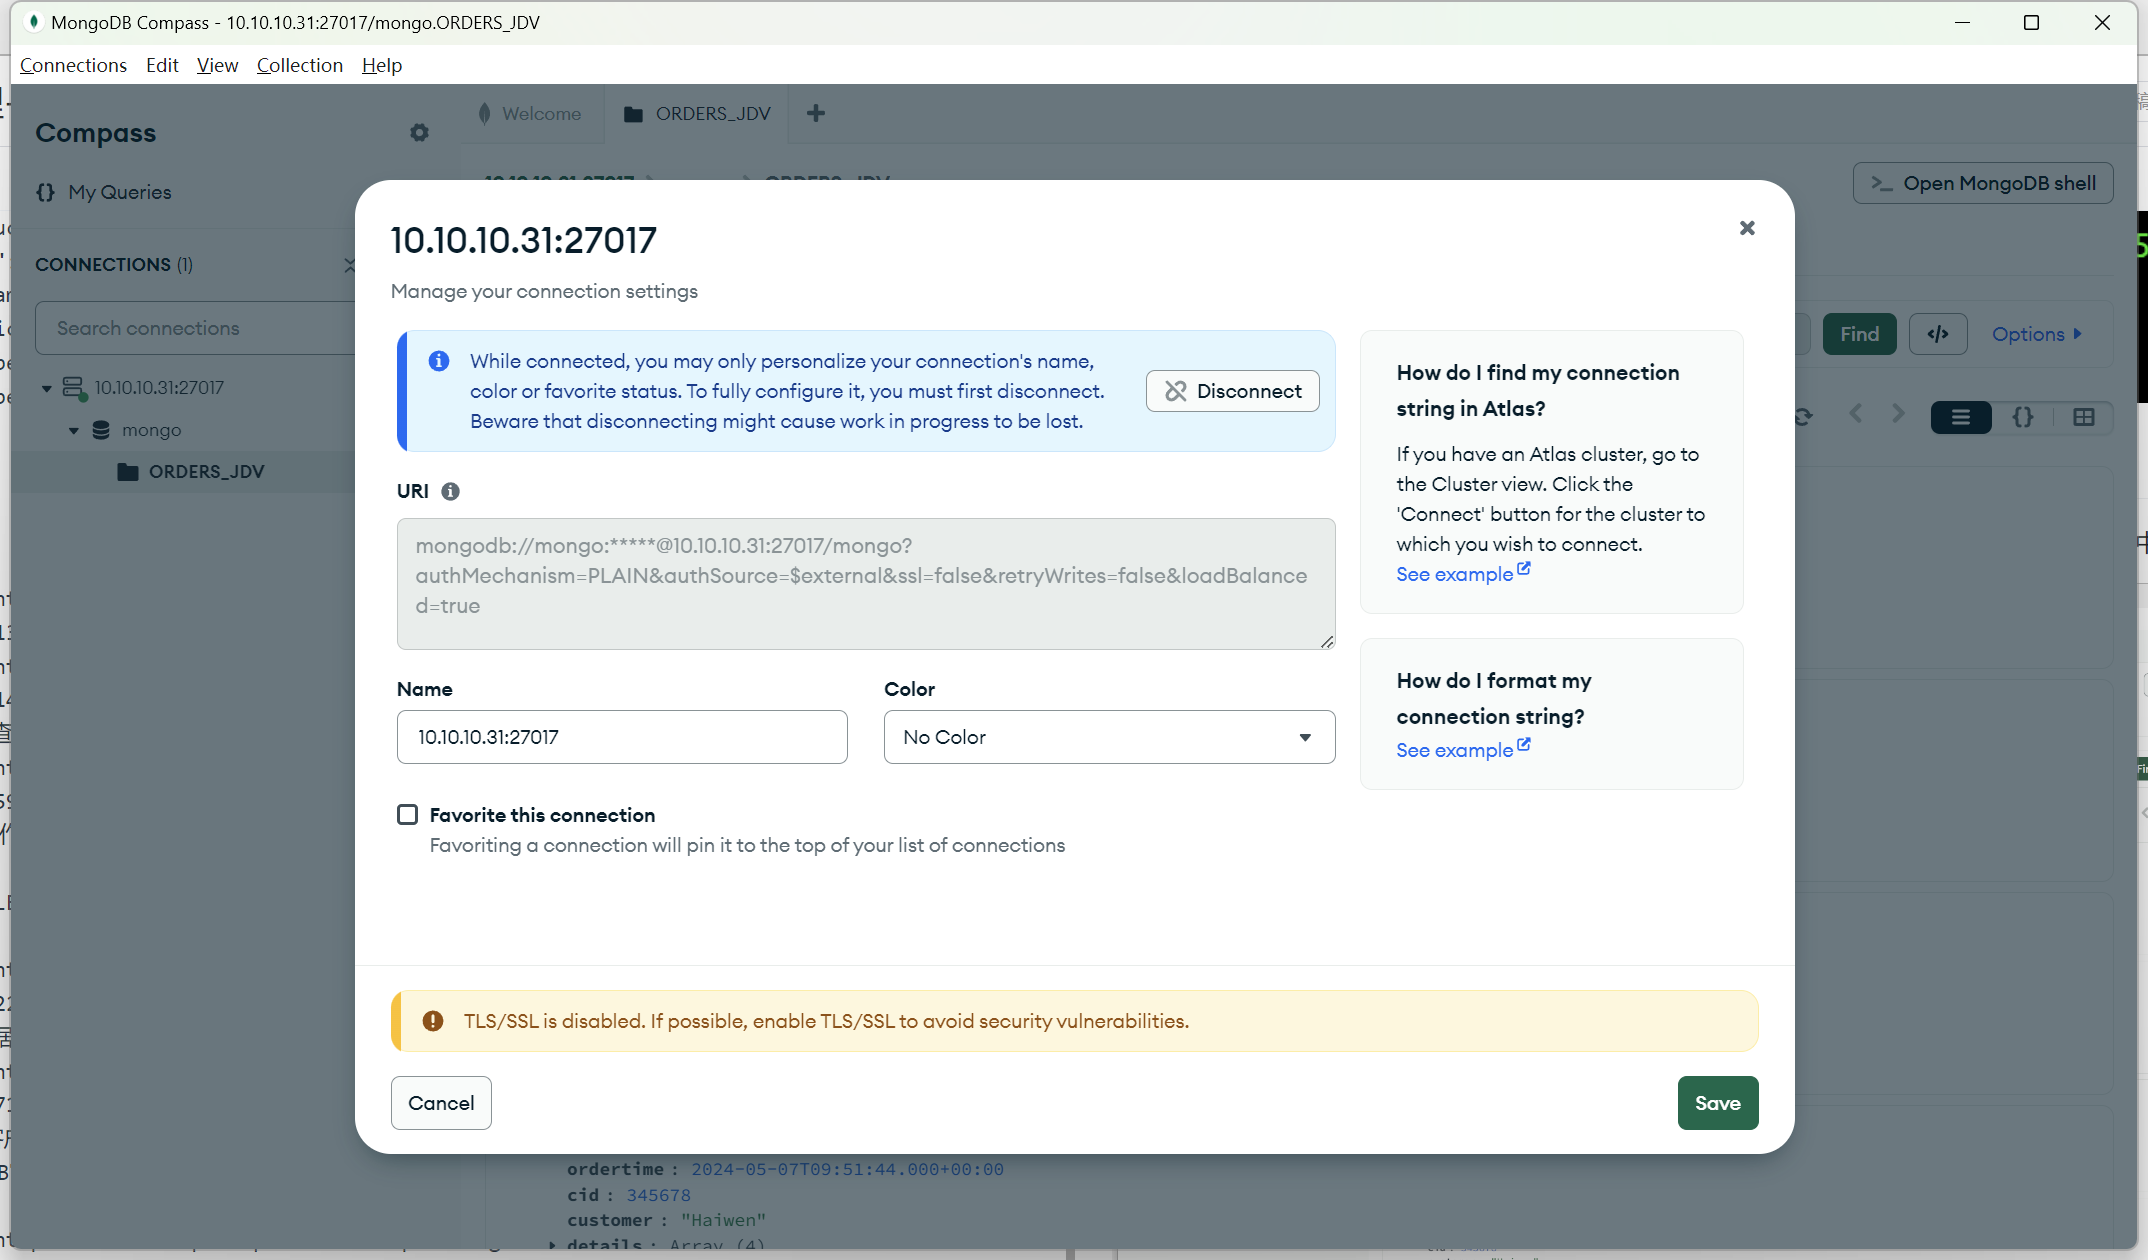Click the URI info icon
2148x1260 pixels.
tap(451, 491)
